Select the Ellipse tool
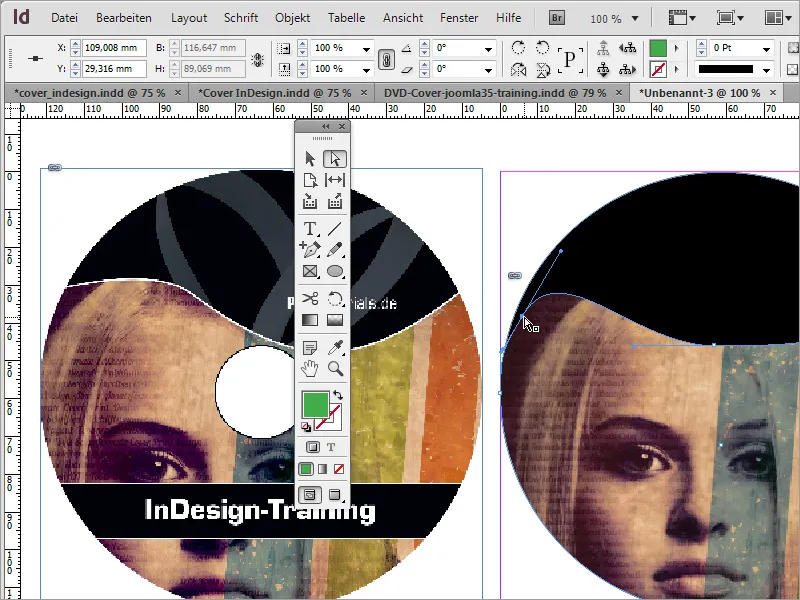 335,271
